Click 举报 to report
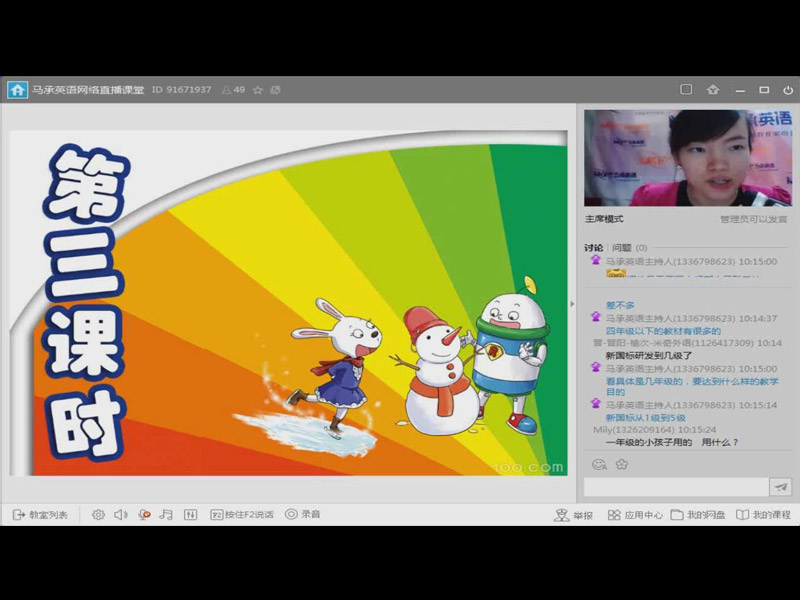 574,515
